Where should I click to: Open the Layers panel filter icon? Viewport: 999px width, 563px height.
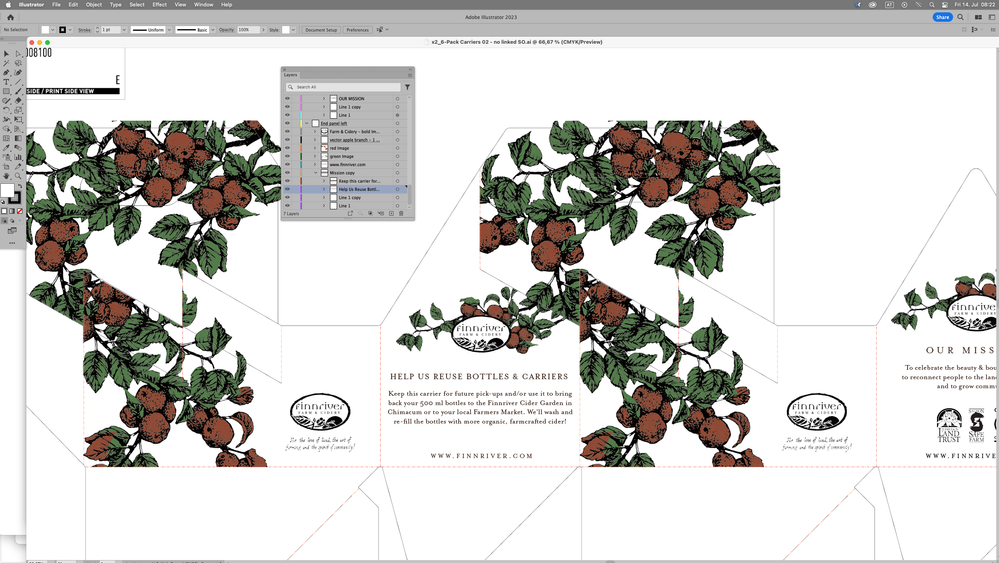(407, 87)
